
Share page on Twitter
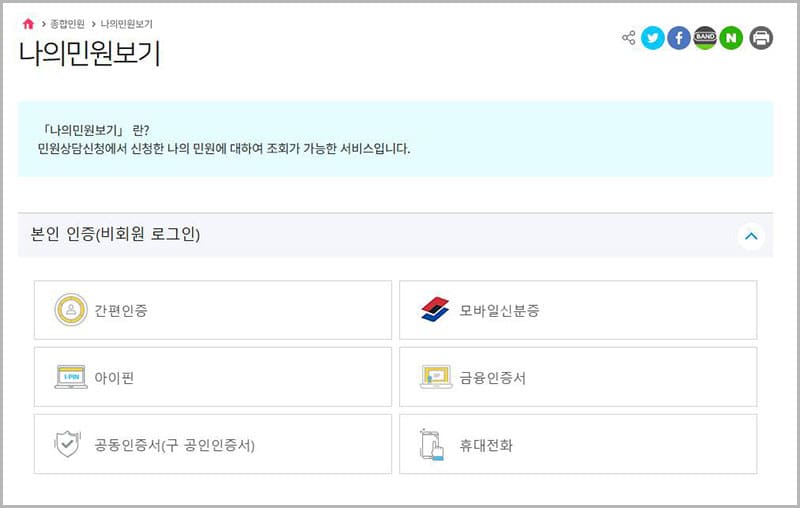click(x=653, y=39)
